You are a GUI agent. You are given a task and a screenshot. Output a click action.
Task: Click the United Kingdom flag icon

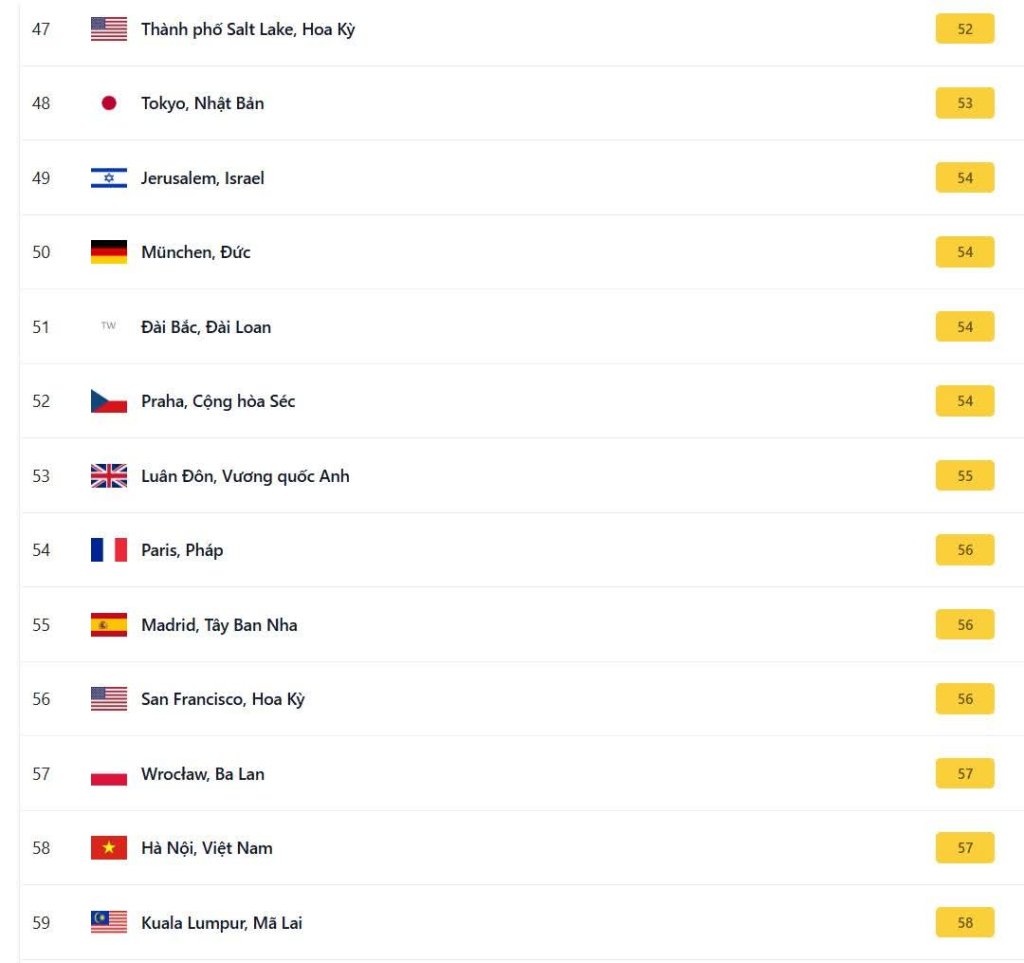tap(109, 476)
